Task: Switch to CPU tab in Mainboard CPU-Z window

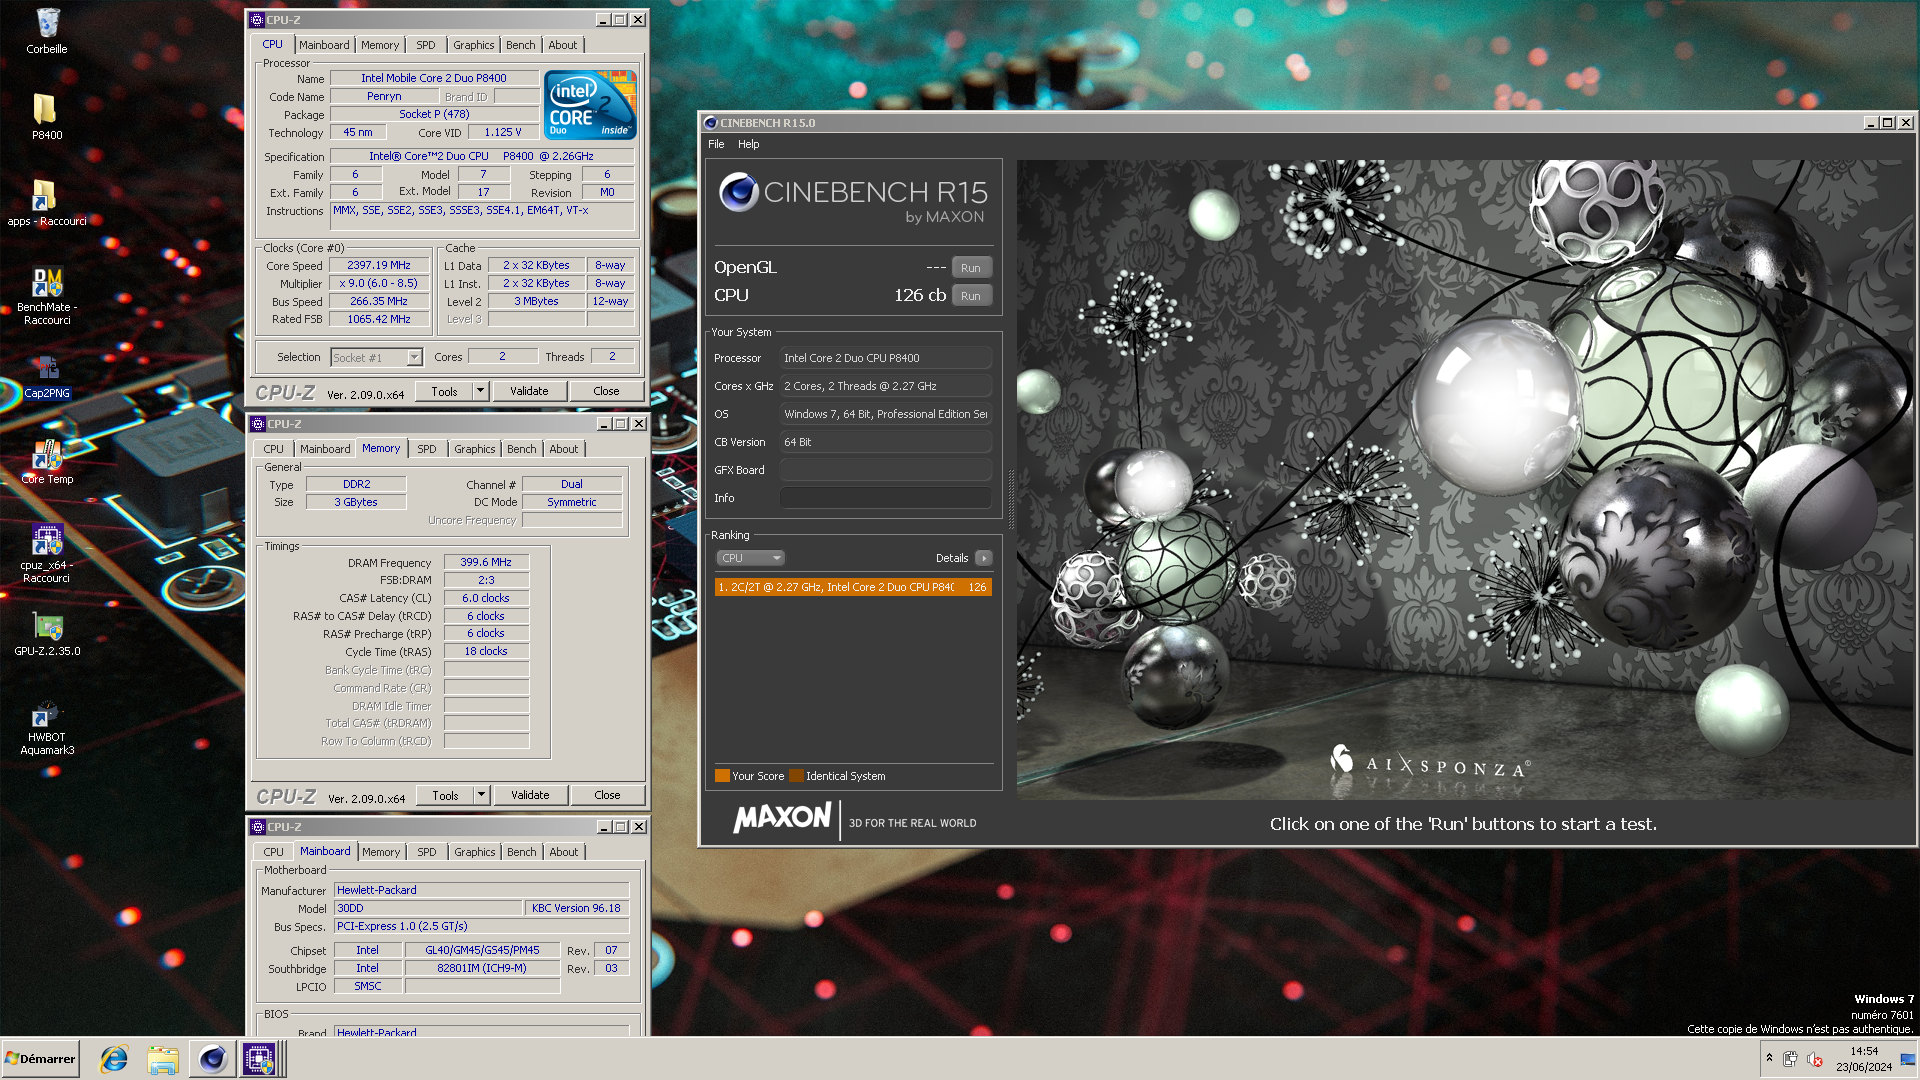Action: pos(273,852)
